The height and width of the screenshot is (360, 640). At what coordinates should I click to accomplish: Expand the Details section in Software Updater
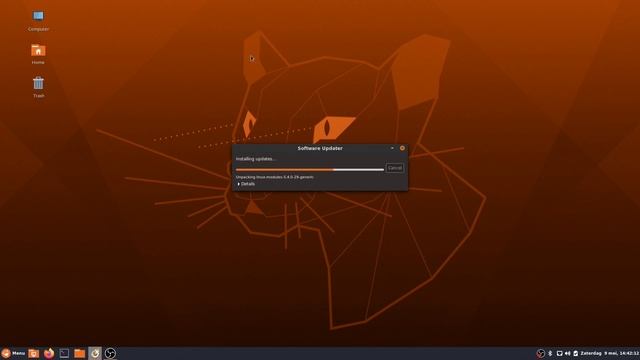click(x=246, y=184)
